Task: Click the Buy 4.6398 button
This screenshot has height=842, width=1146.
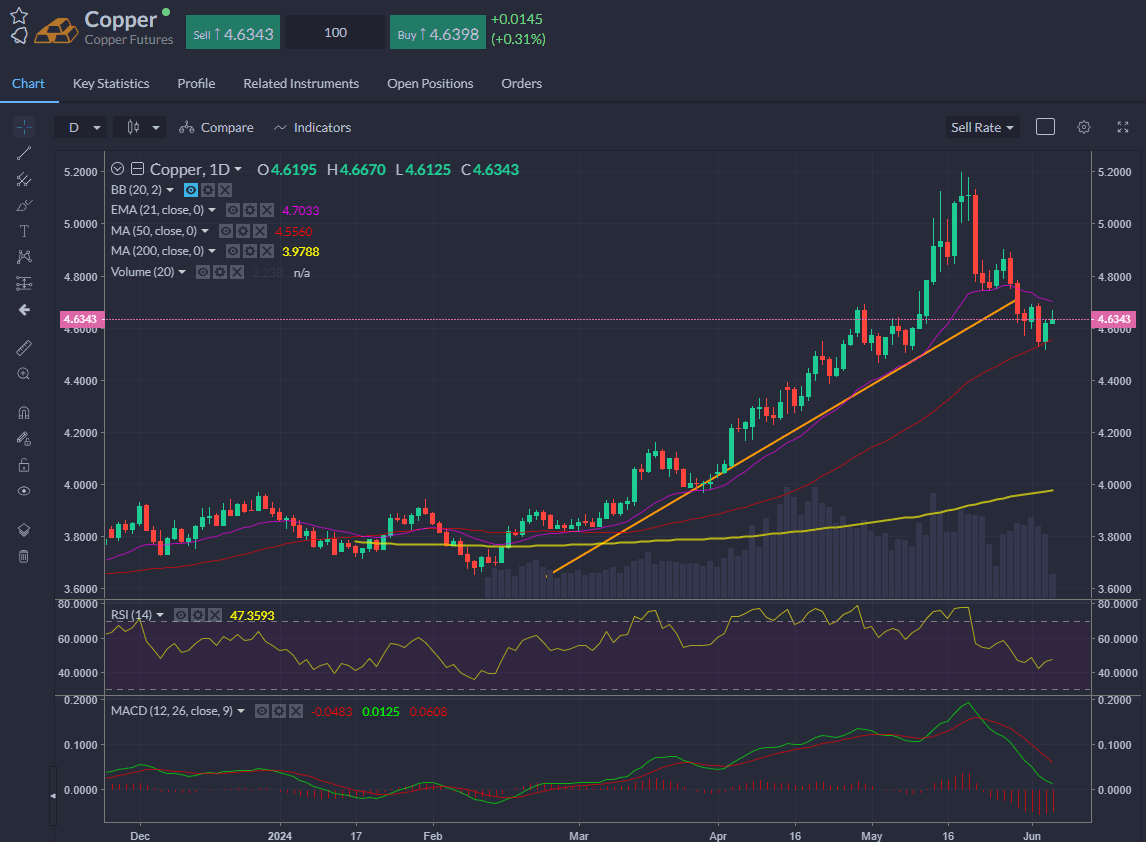Action: pos(438,33)
